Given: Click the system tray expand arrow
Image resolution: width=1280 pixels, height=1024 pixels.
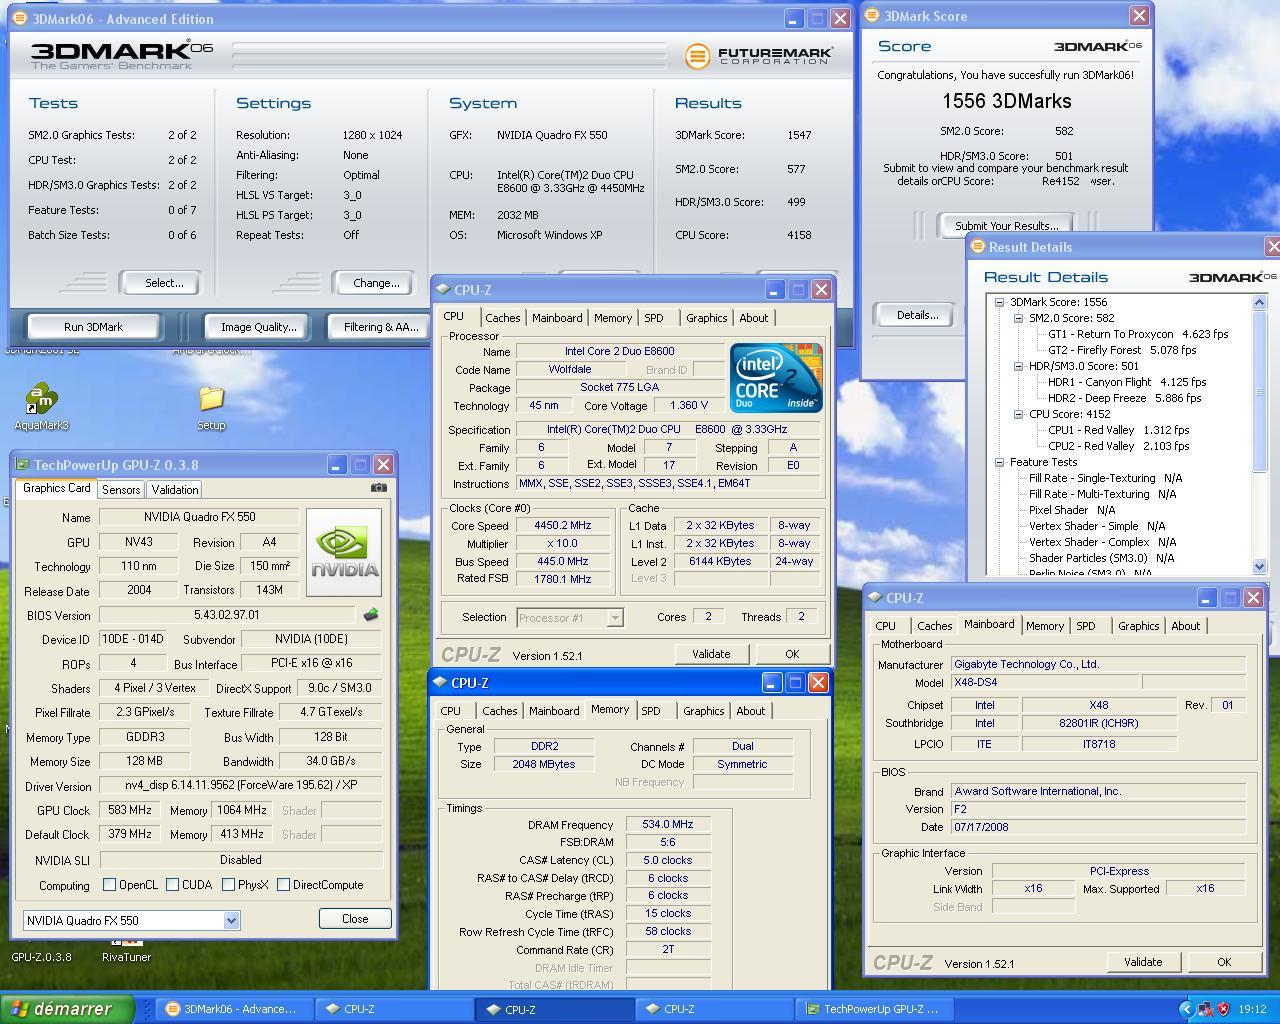Looking at the screenshot, I should pyautogui.click(x=1187, y=1009).
